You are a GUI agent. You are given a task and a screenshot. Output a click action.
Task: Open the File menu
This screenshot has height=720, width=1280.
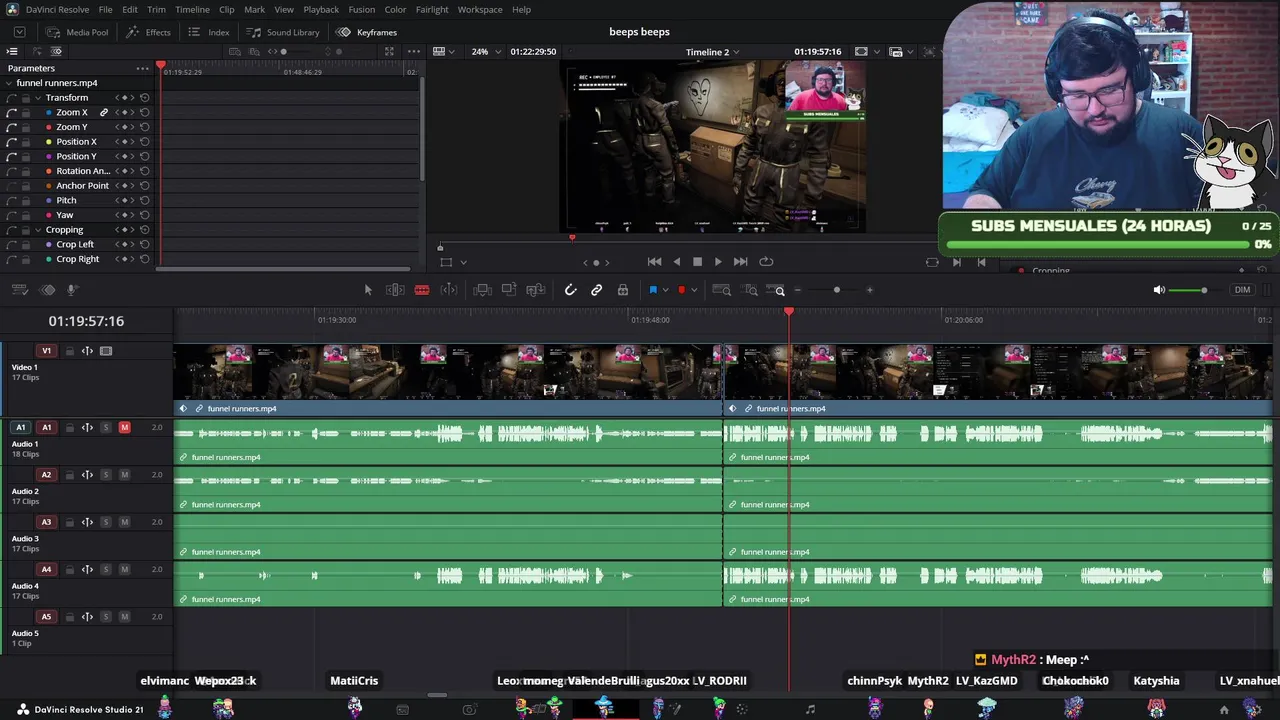pos(105,9)
